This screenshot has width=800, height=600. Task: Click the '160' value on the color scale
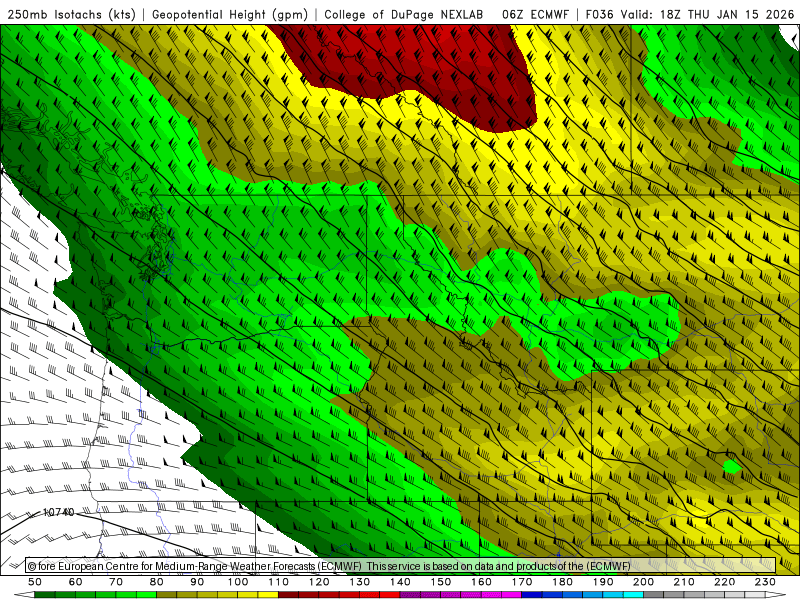481,582
